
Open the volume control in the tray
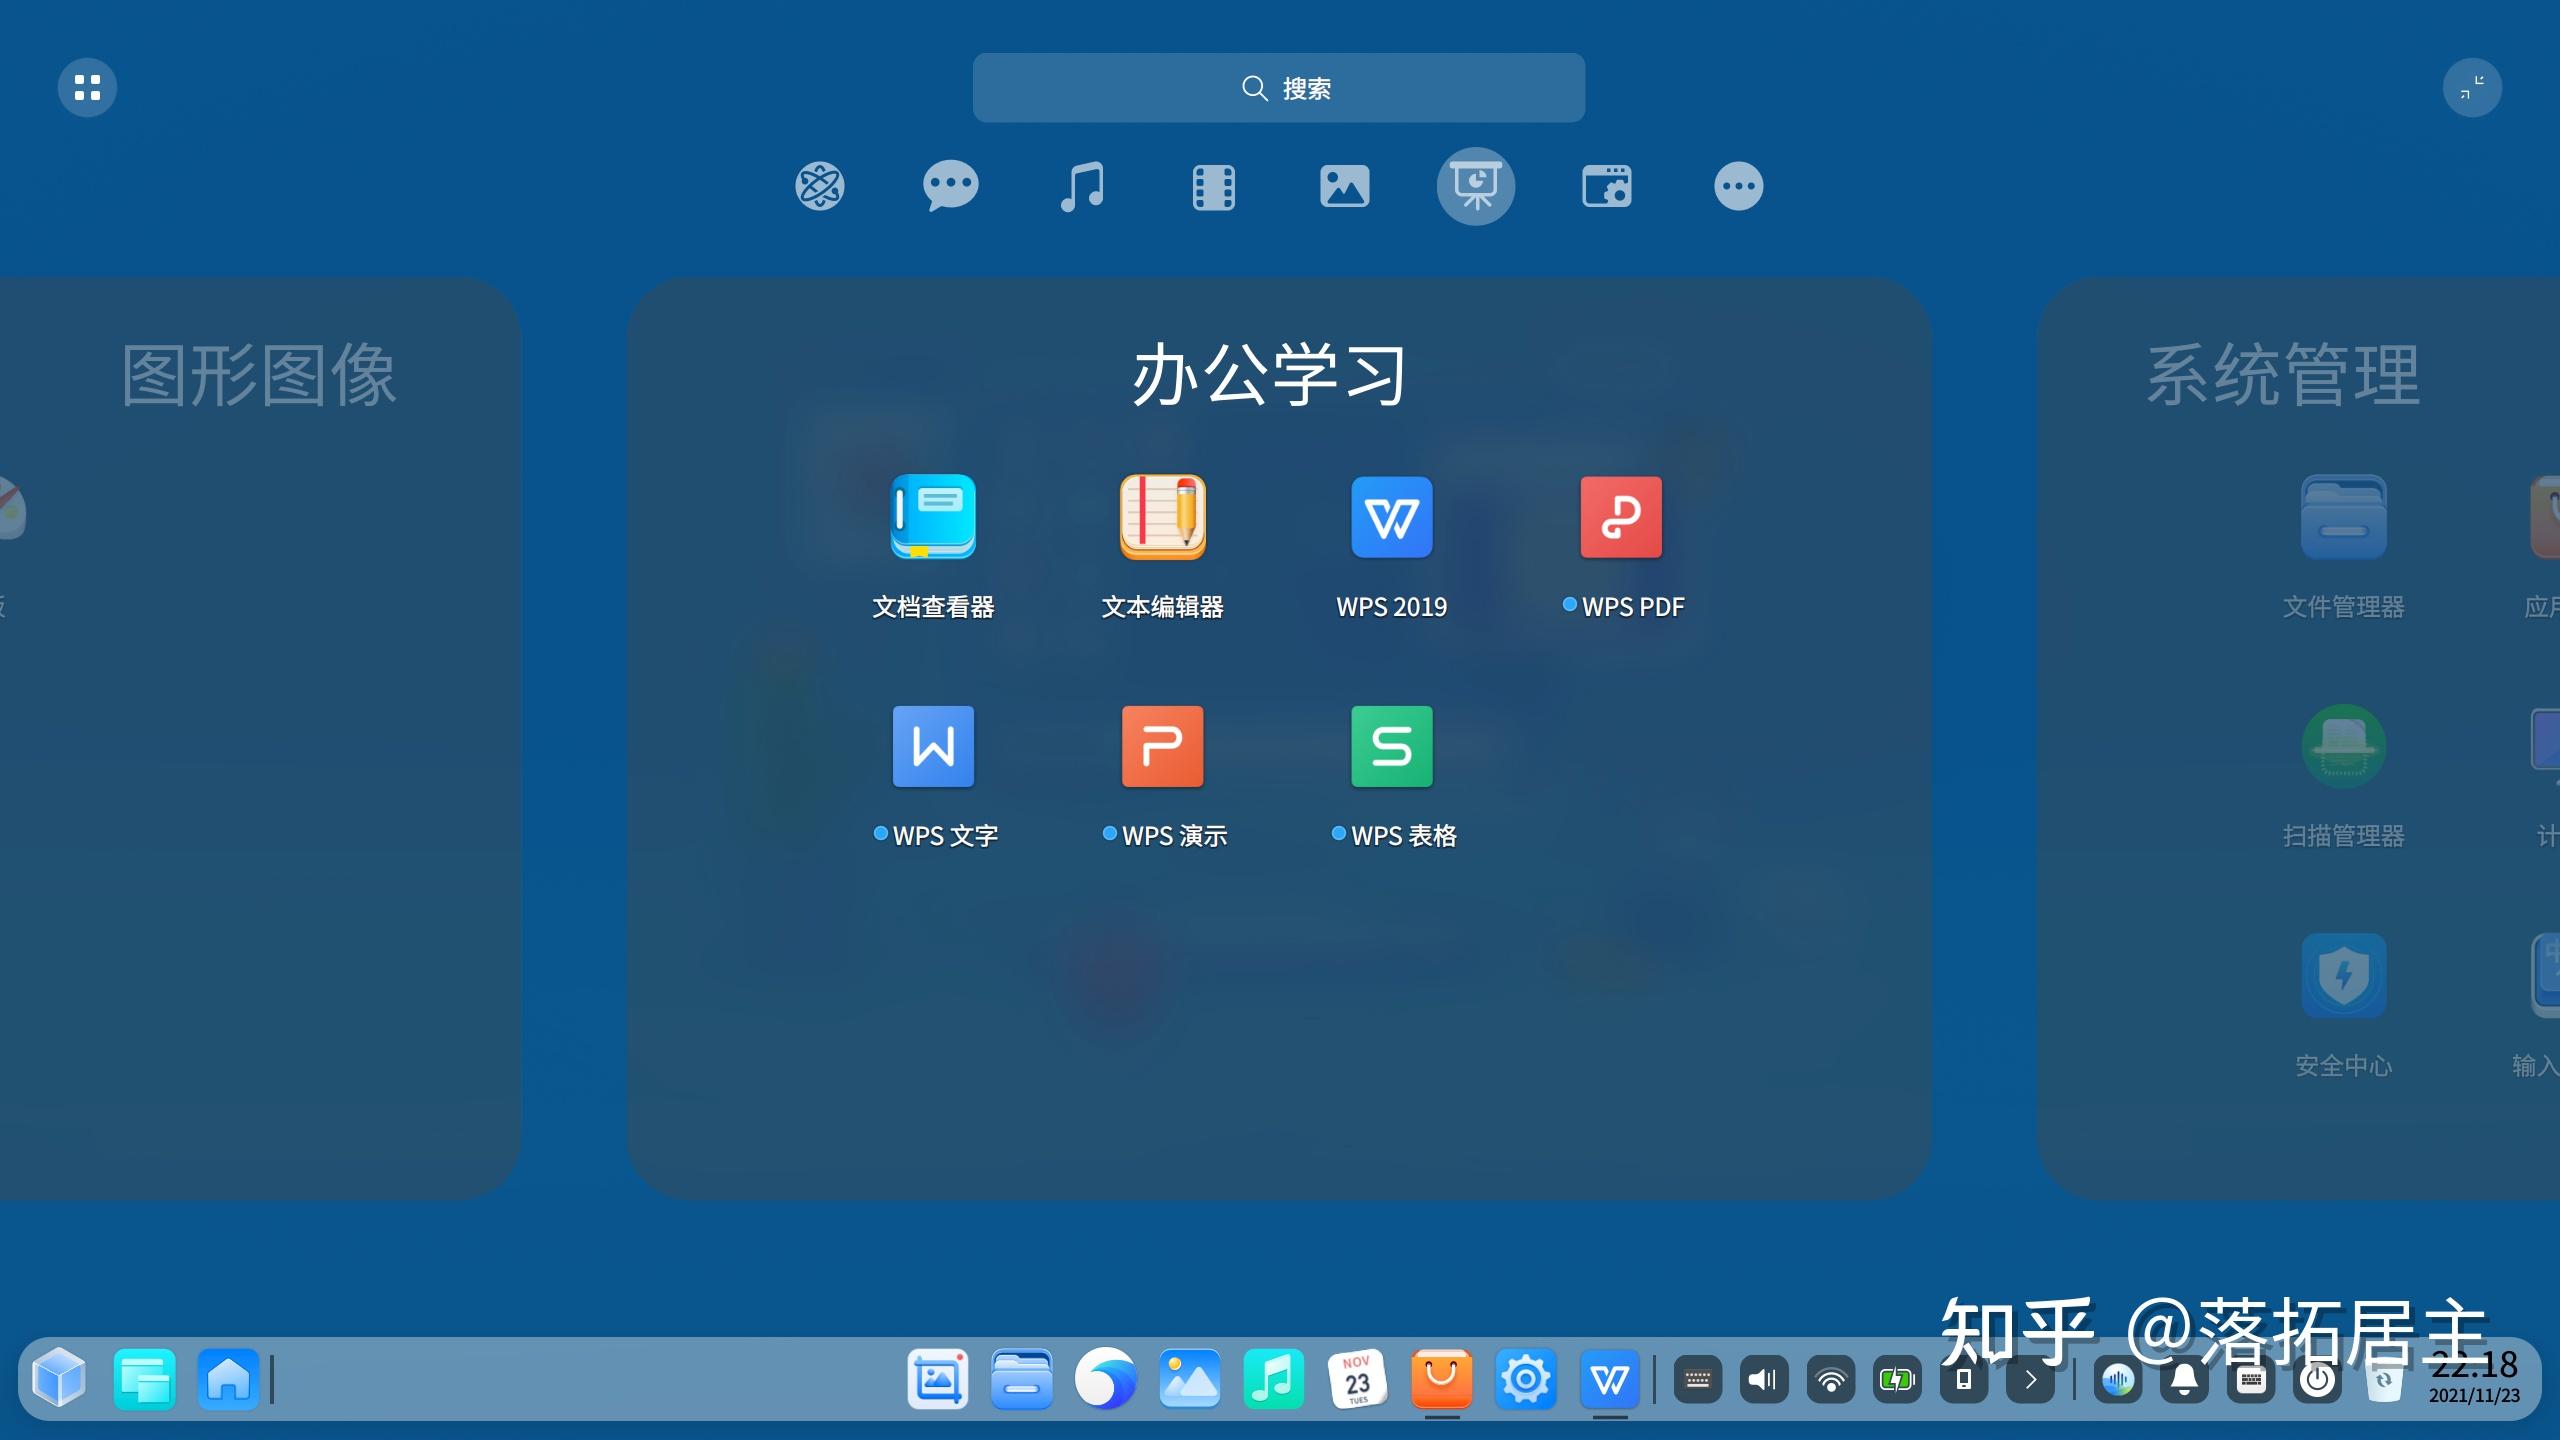[x=1764, y=1380]
